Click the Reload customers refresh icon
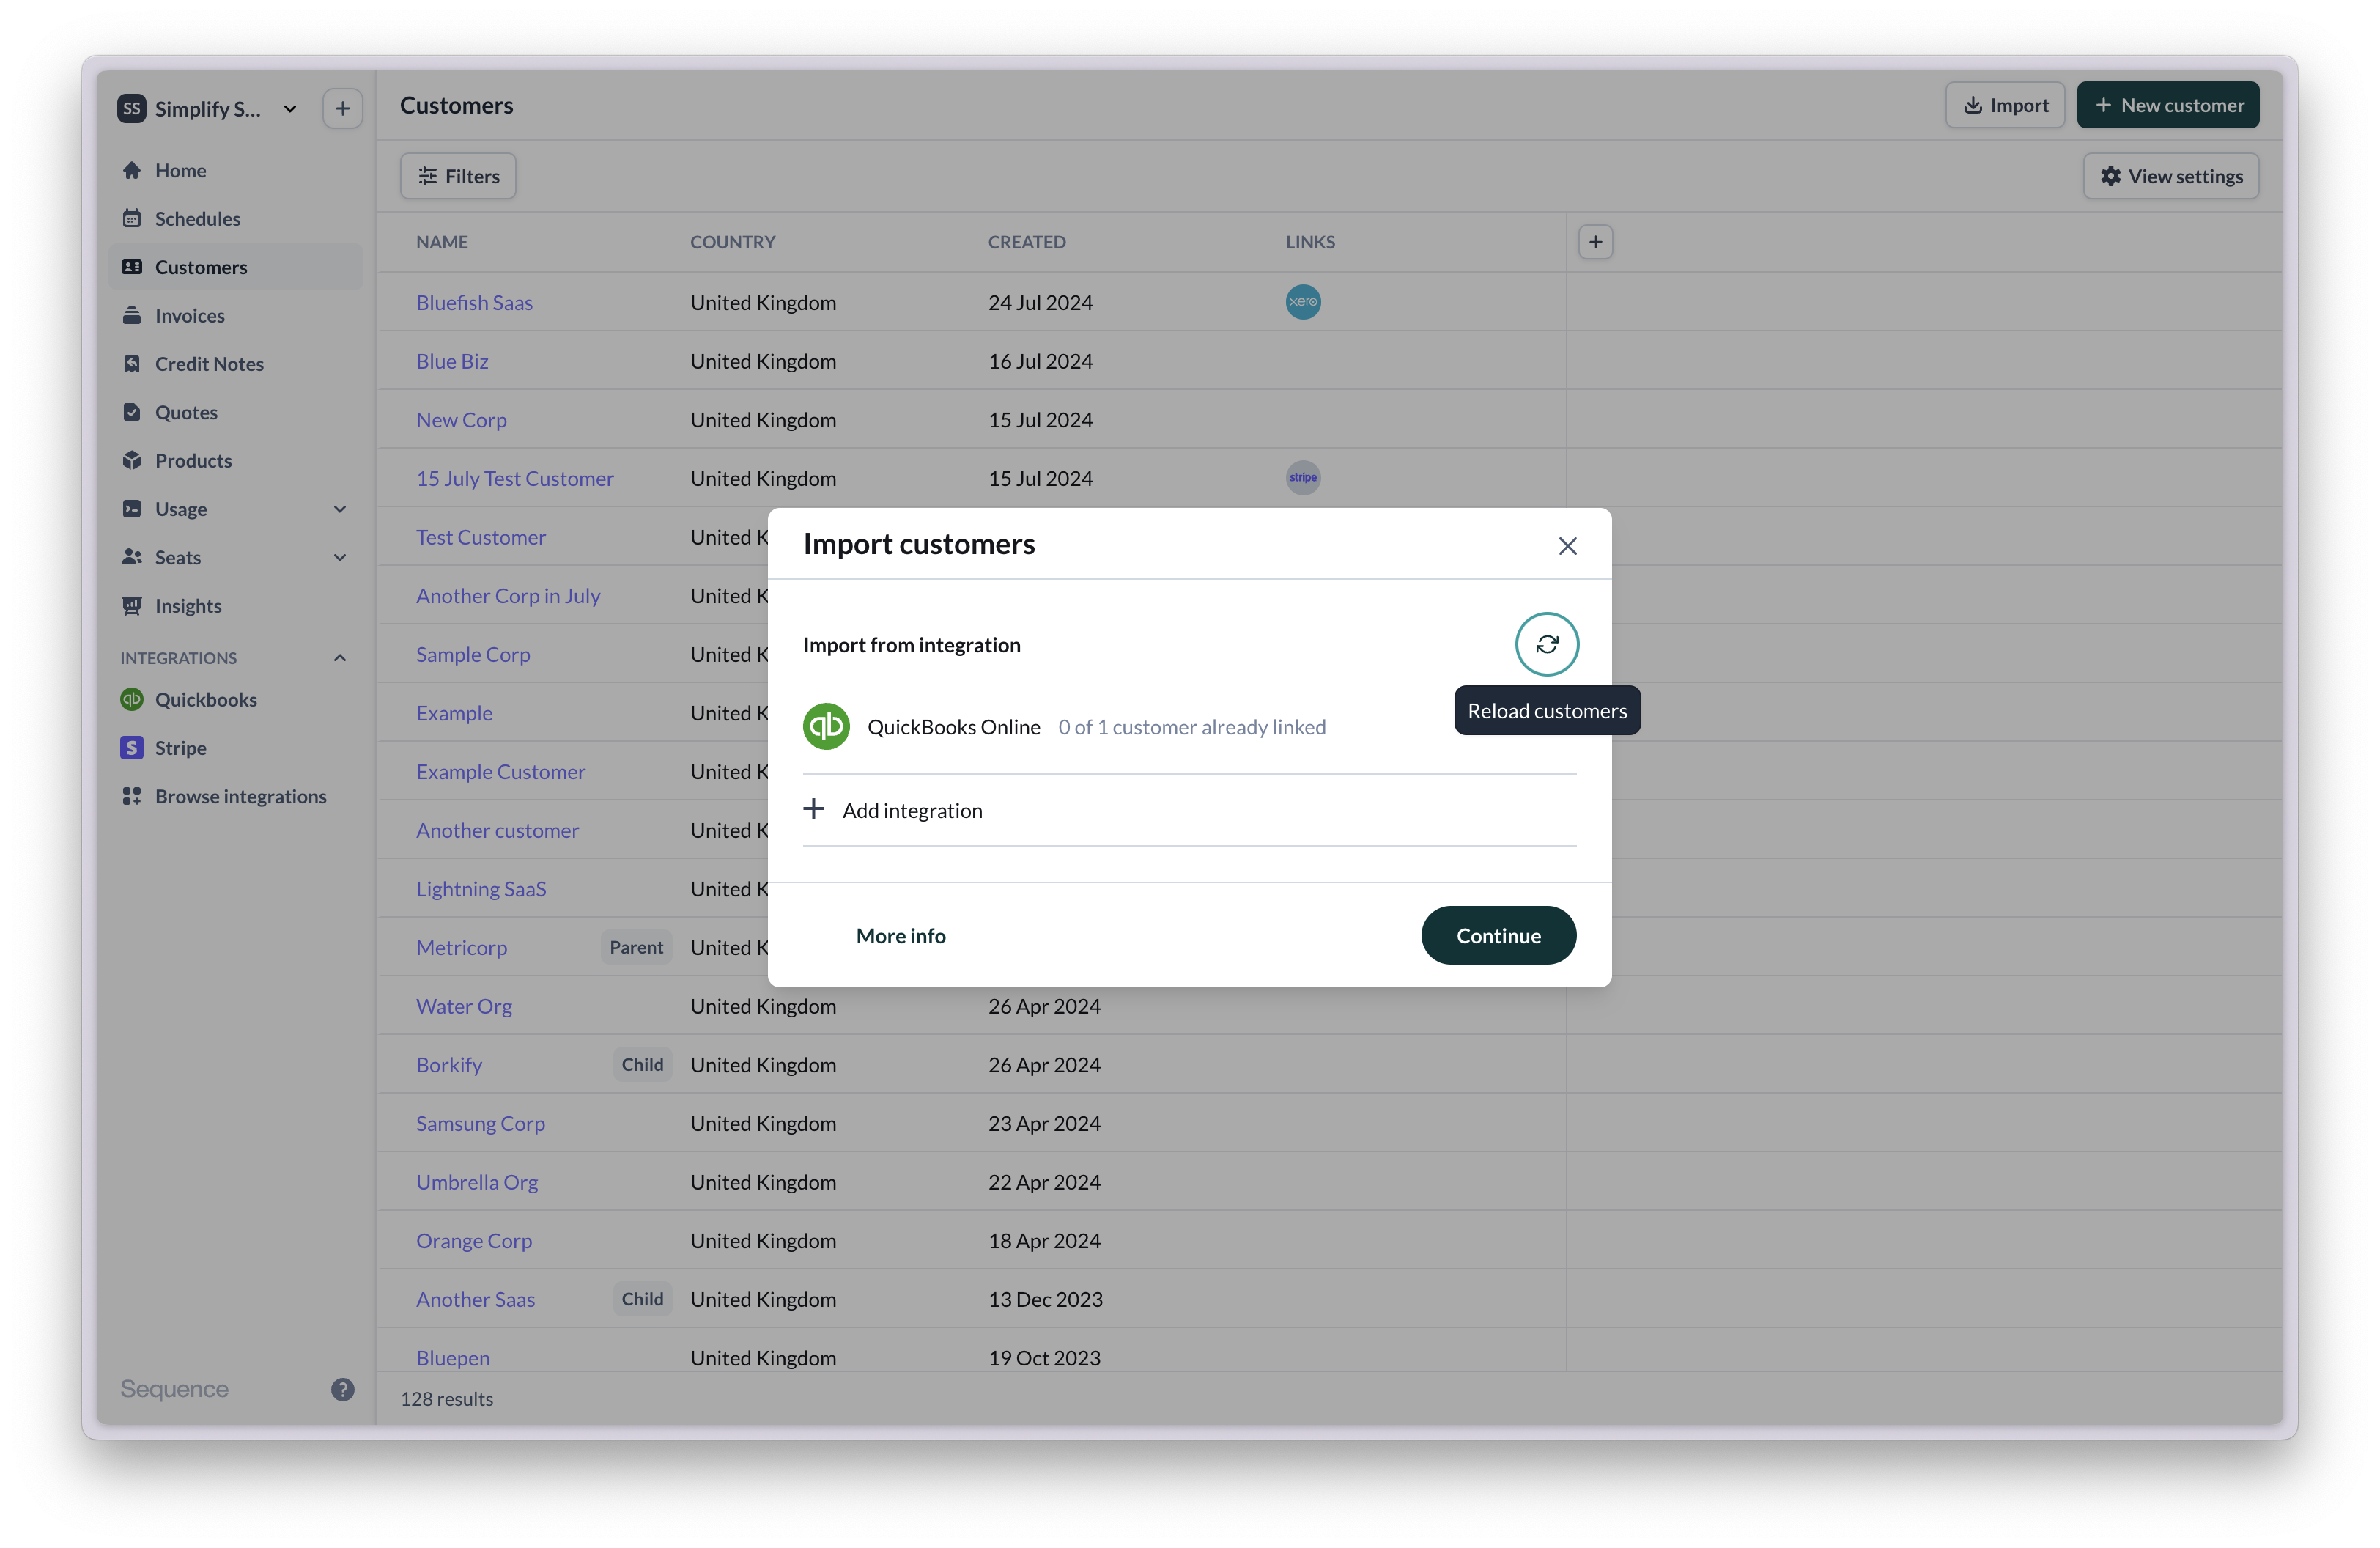2380x1548 pixels. [x=1546, y=644]
